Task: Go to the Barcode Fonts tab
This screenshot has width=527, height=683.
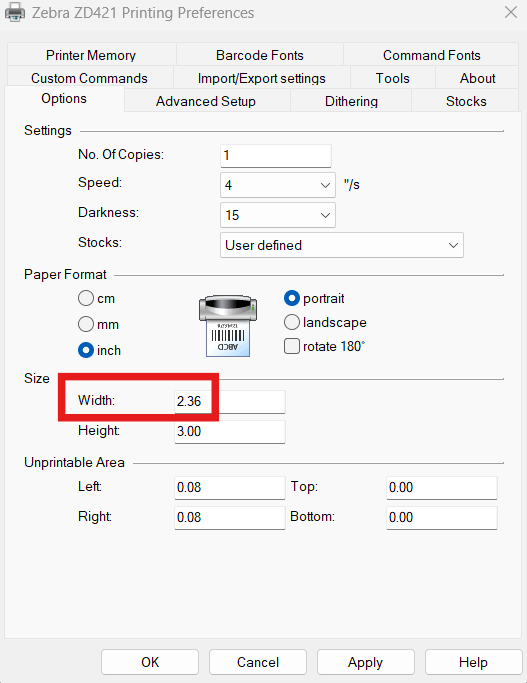Action: pyautogui.click(x=260, y=55)
